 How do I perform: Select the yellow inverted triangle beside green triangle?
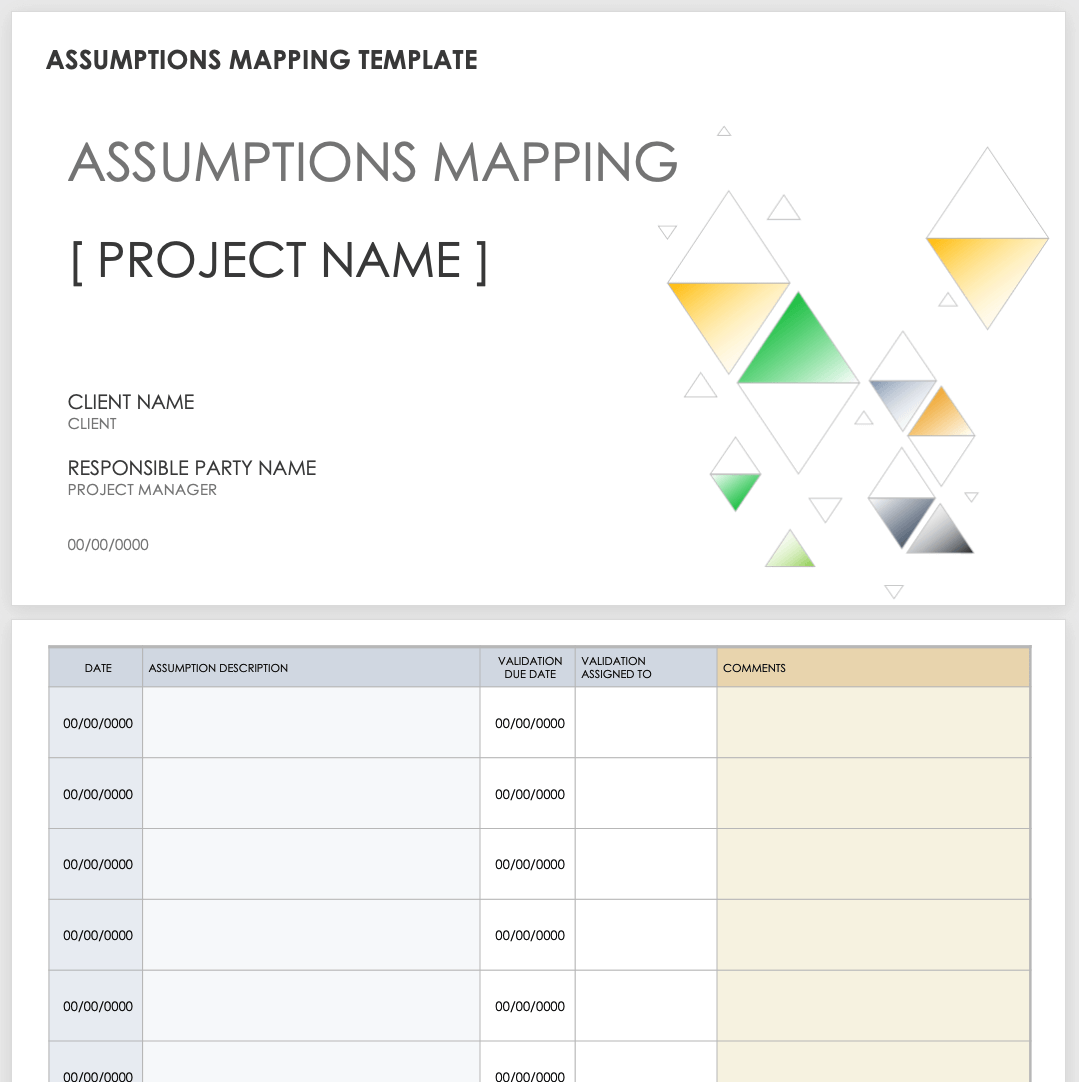[x=726, y=315]
